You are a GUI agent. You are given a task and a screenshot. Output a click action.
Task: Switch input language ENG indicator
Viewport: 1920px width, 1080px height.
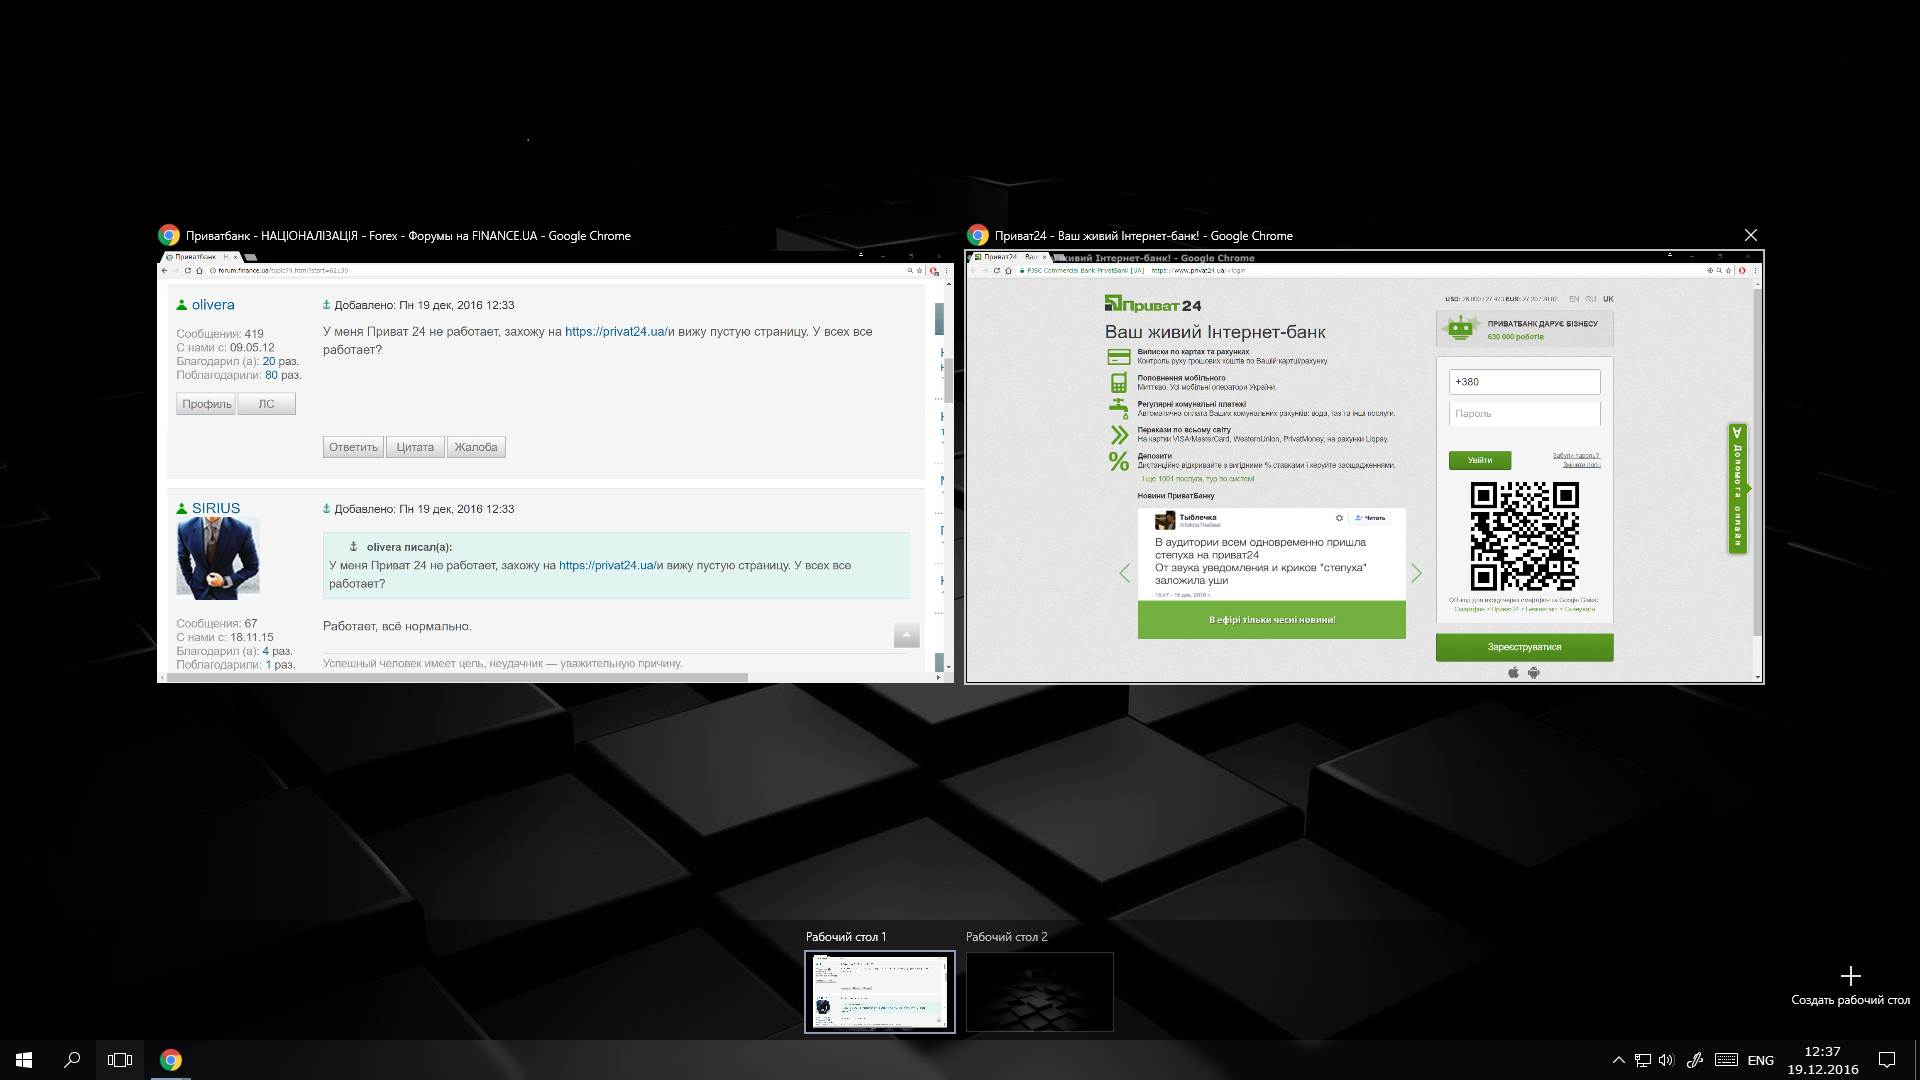click(x=1761, y=1060)
